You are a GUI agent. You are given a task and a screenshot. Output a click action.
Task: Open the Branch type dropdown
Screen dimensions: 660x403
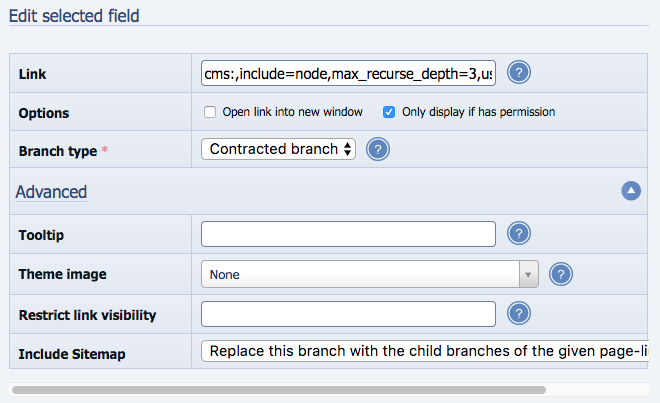tap(278, 150)
